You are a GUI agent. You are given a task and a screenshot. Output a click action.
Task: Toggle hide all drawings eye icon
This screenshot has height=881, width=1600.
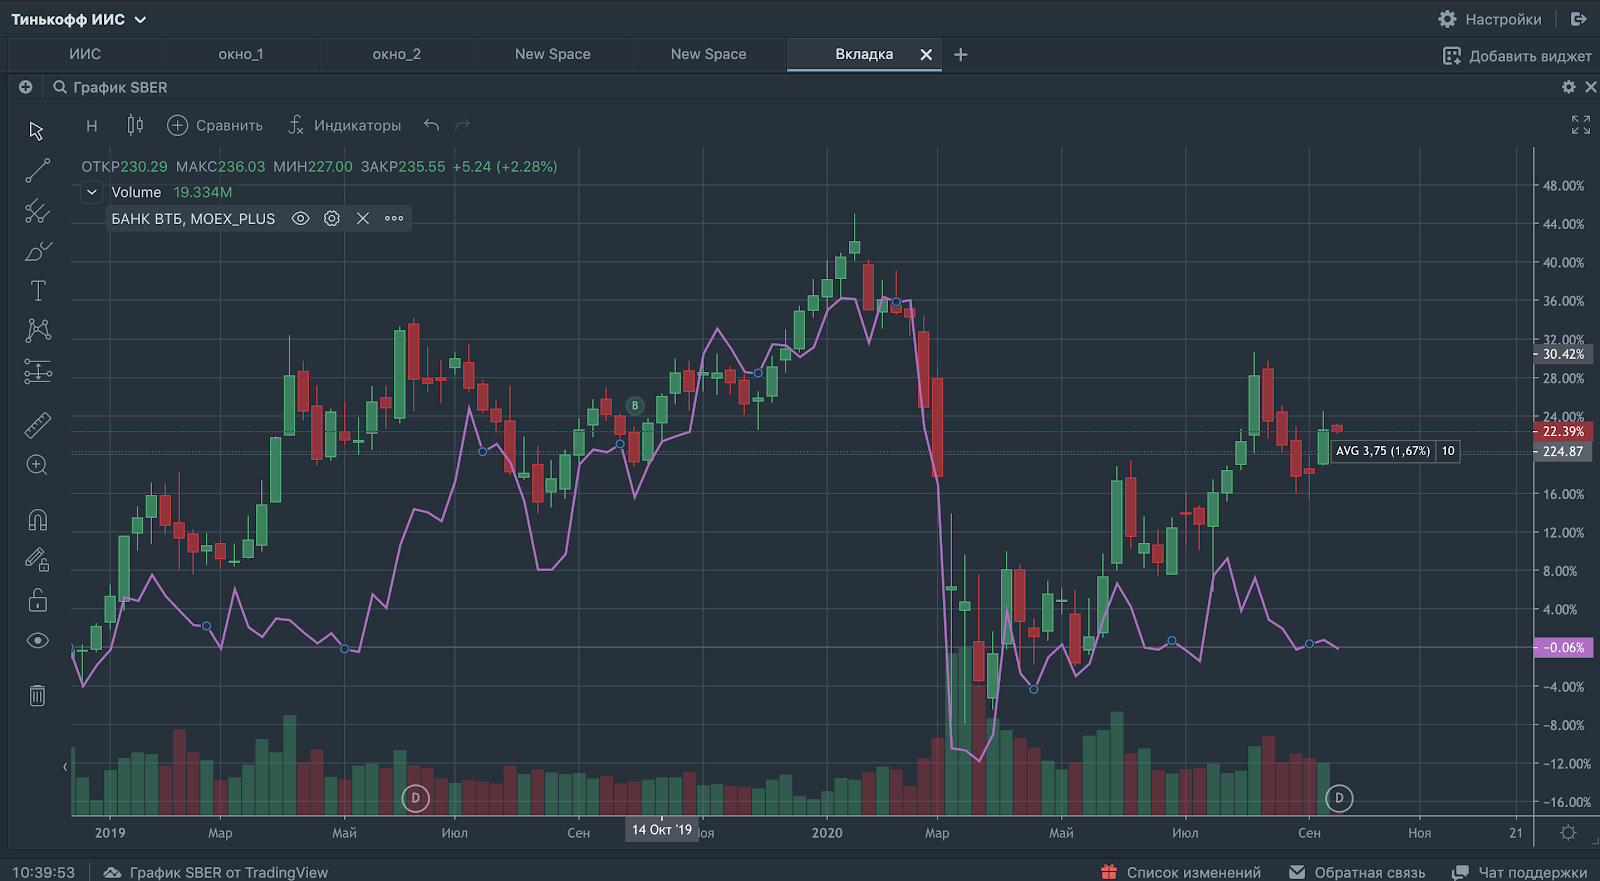tap(37, 641)
